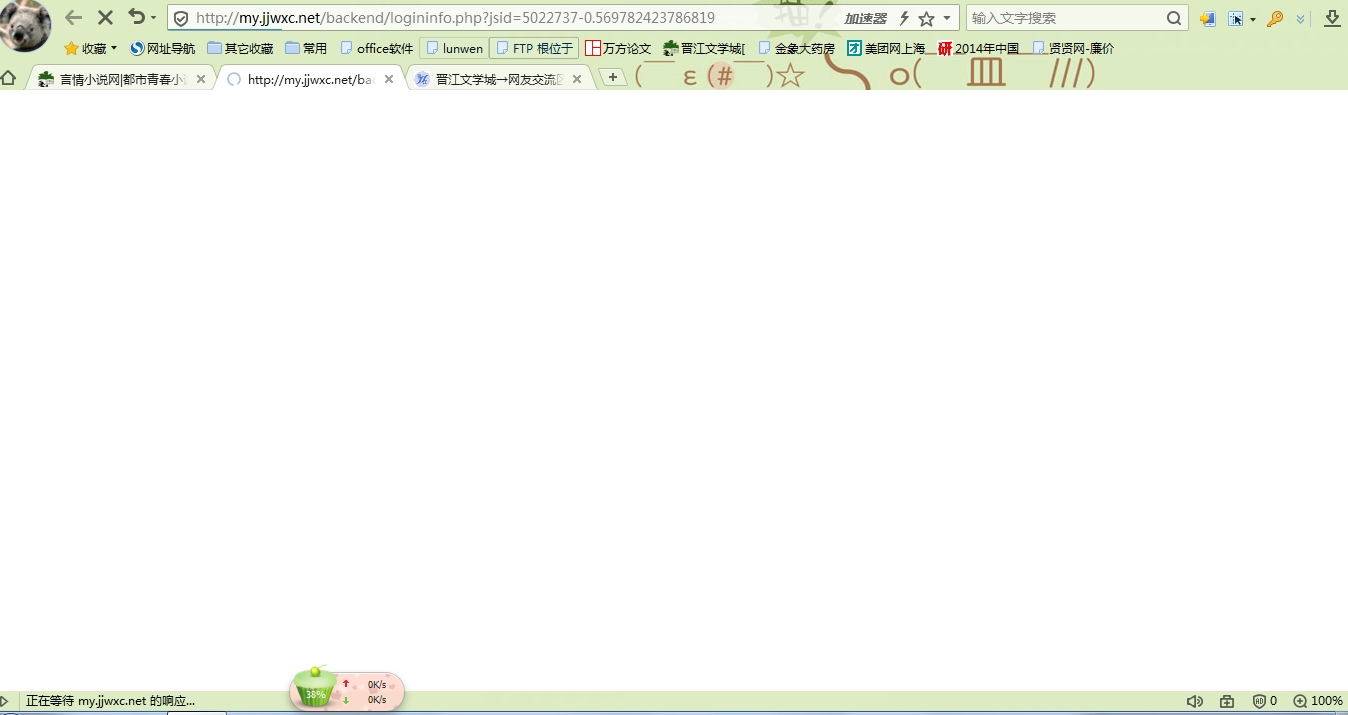This screenshot has width=1348, height=715.
Task: Click the green cupcake memory accelerator ball
Action: 316,688
